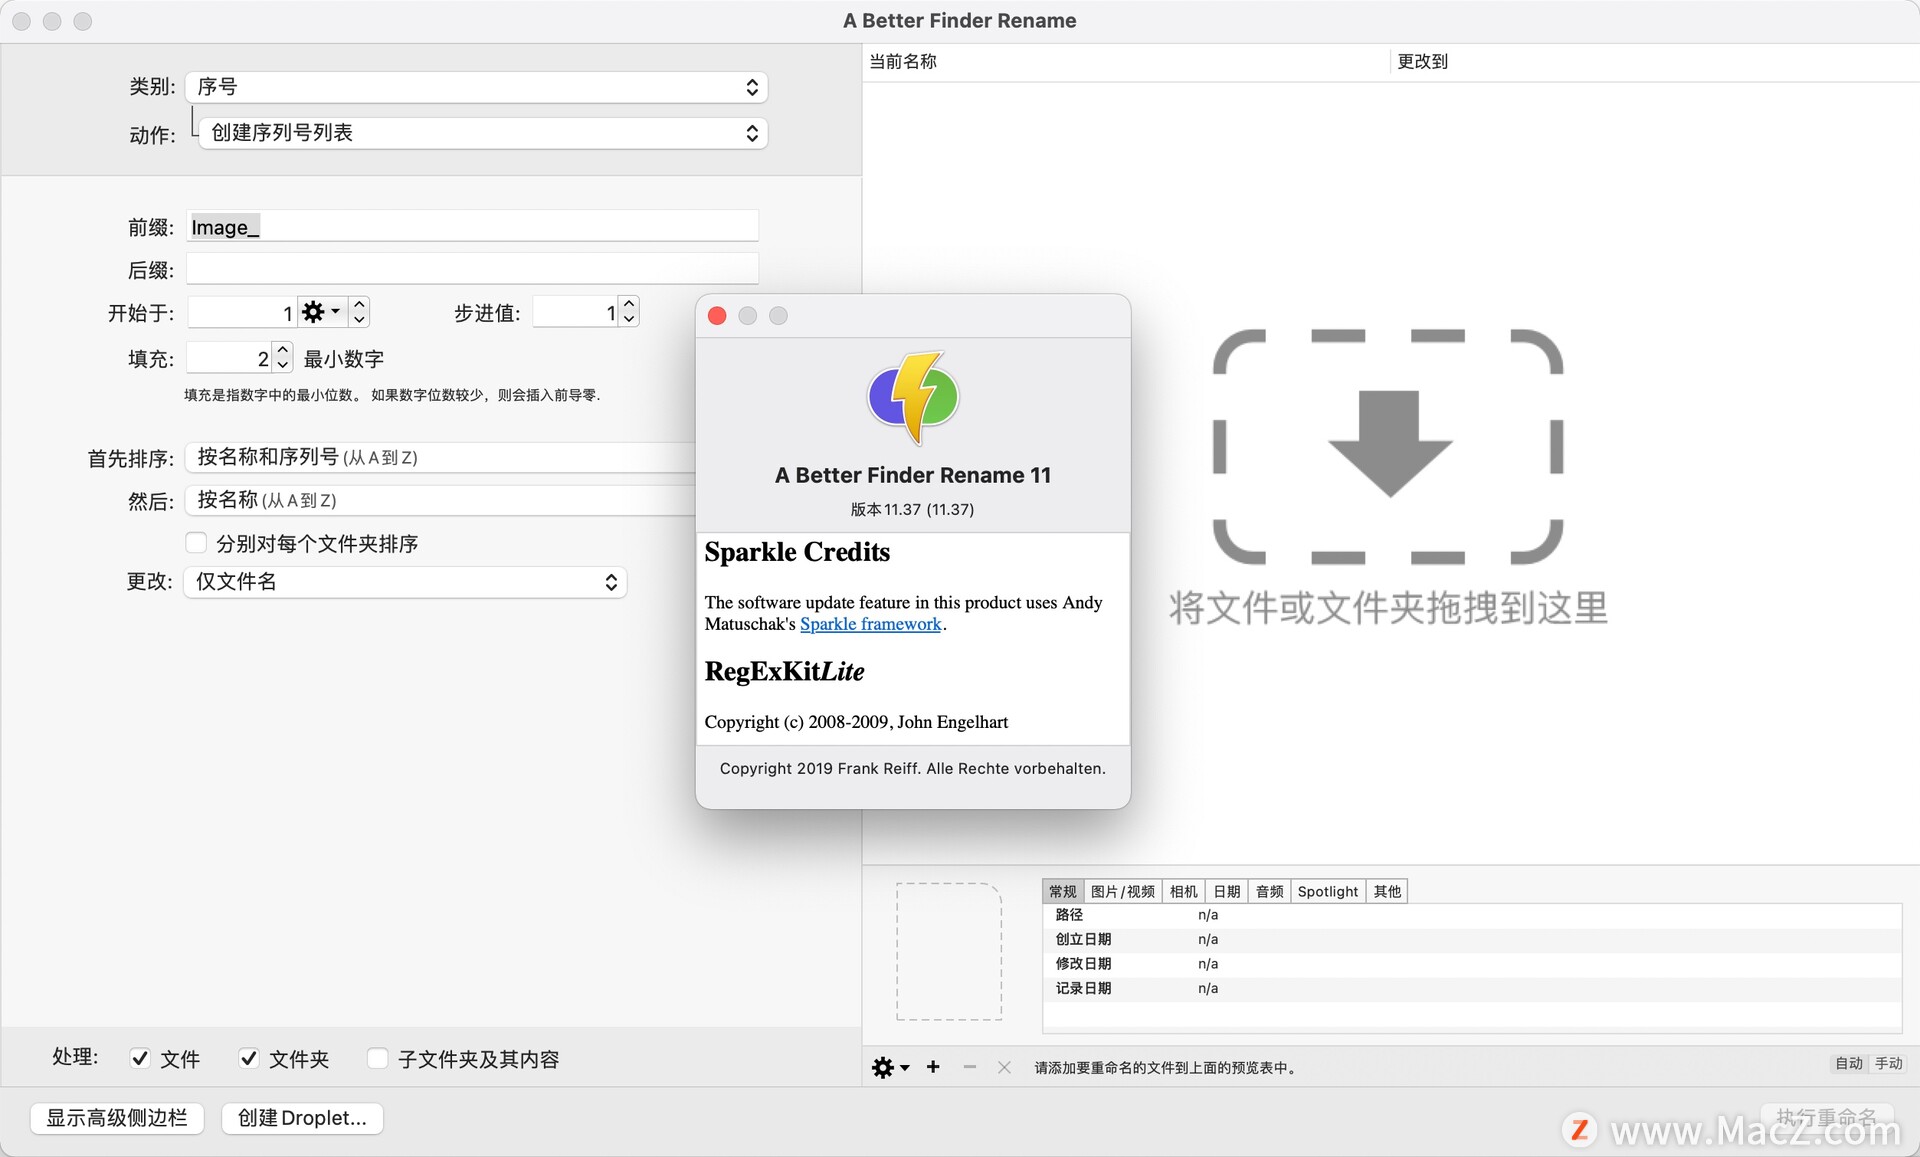
Task: Open the gear options next to 开始于 field
Action: pos(321,312)
